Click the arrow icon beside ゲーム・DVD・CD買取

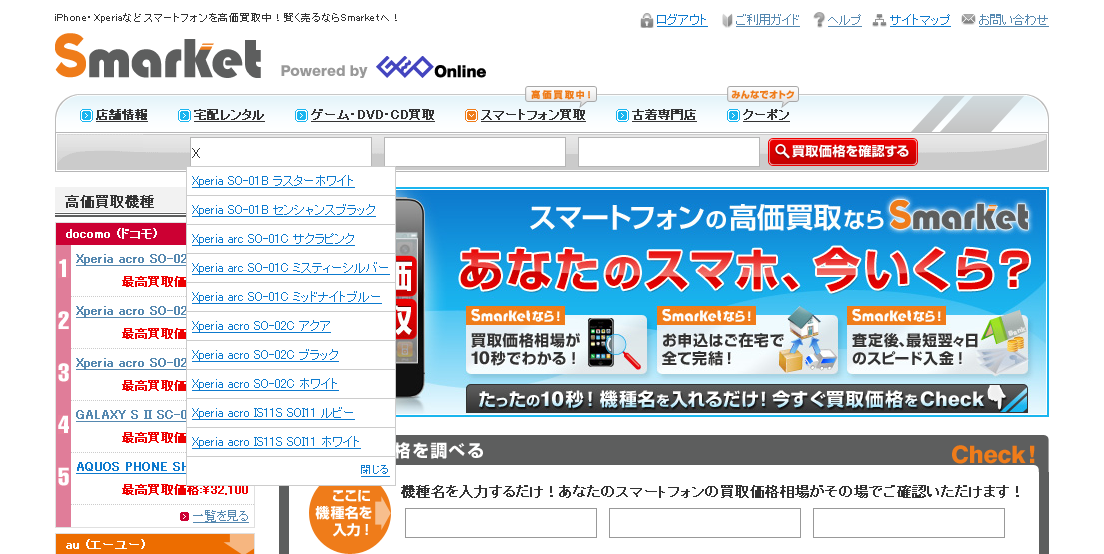tap(301, 115)
